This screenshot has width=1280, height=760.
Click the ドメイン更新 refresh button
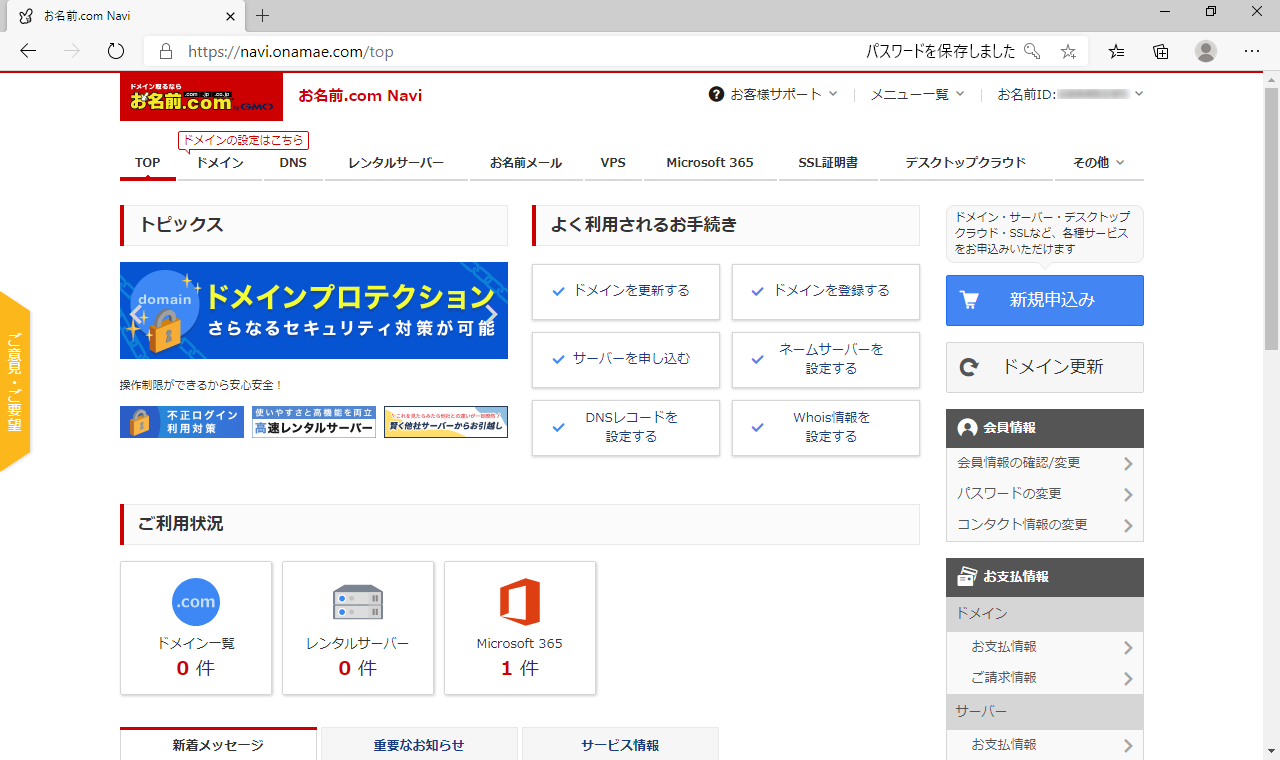pyautogui.click(x=1045, y=367)
